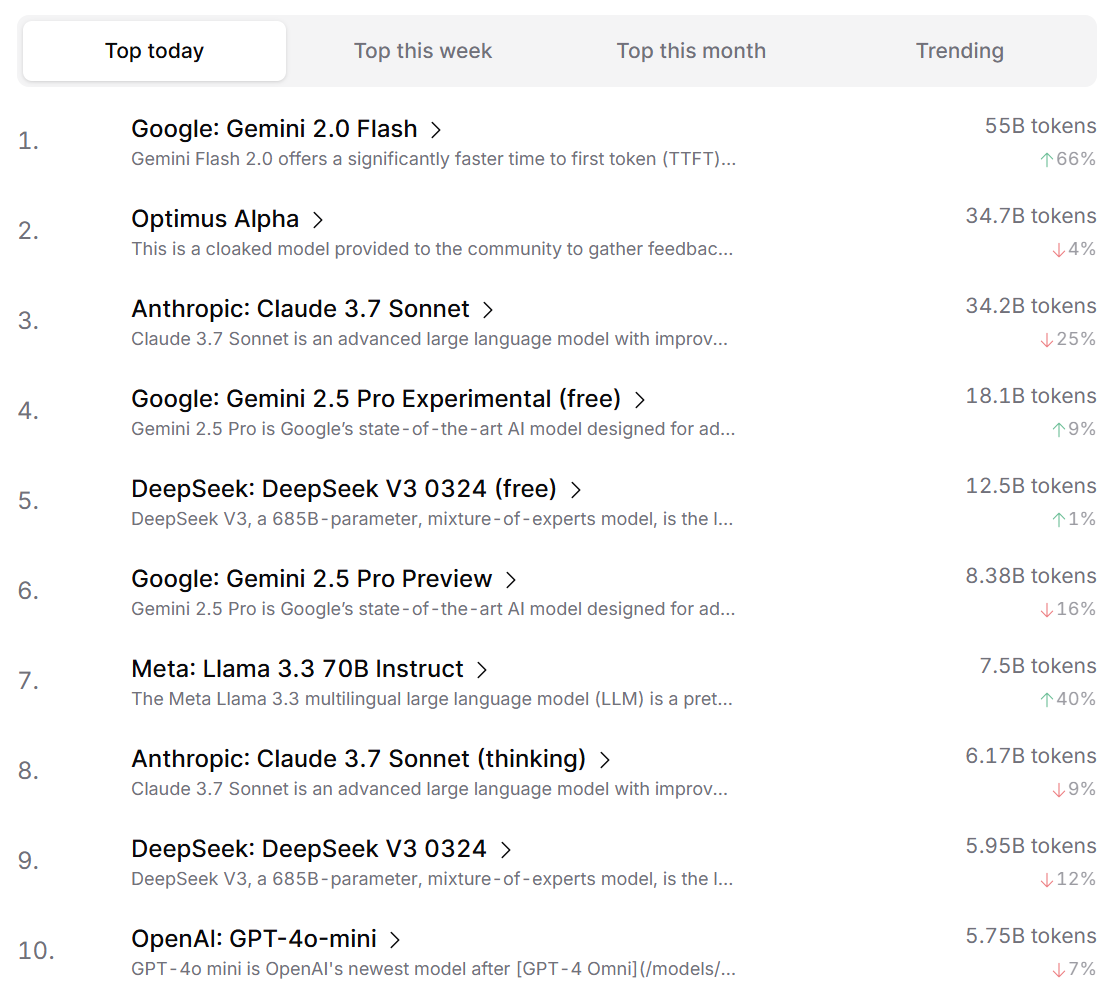Click rank number 1.

coord(28,141)
